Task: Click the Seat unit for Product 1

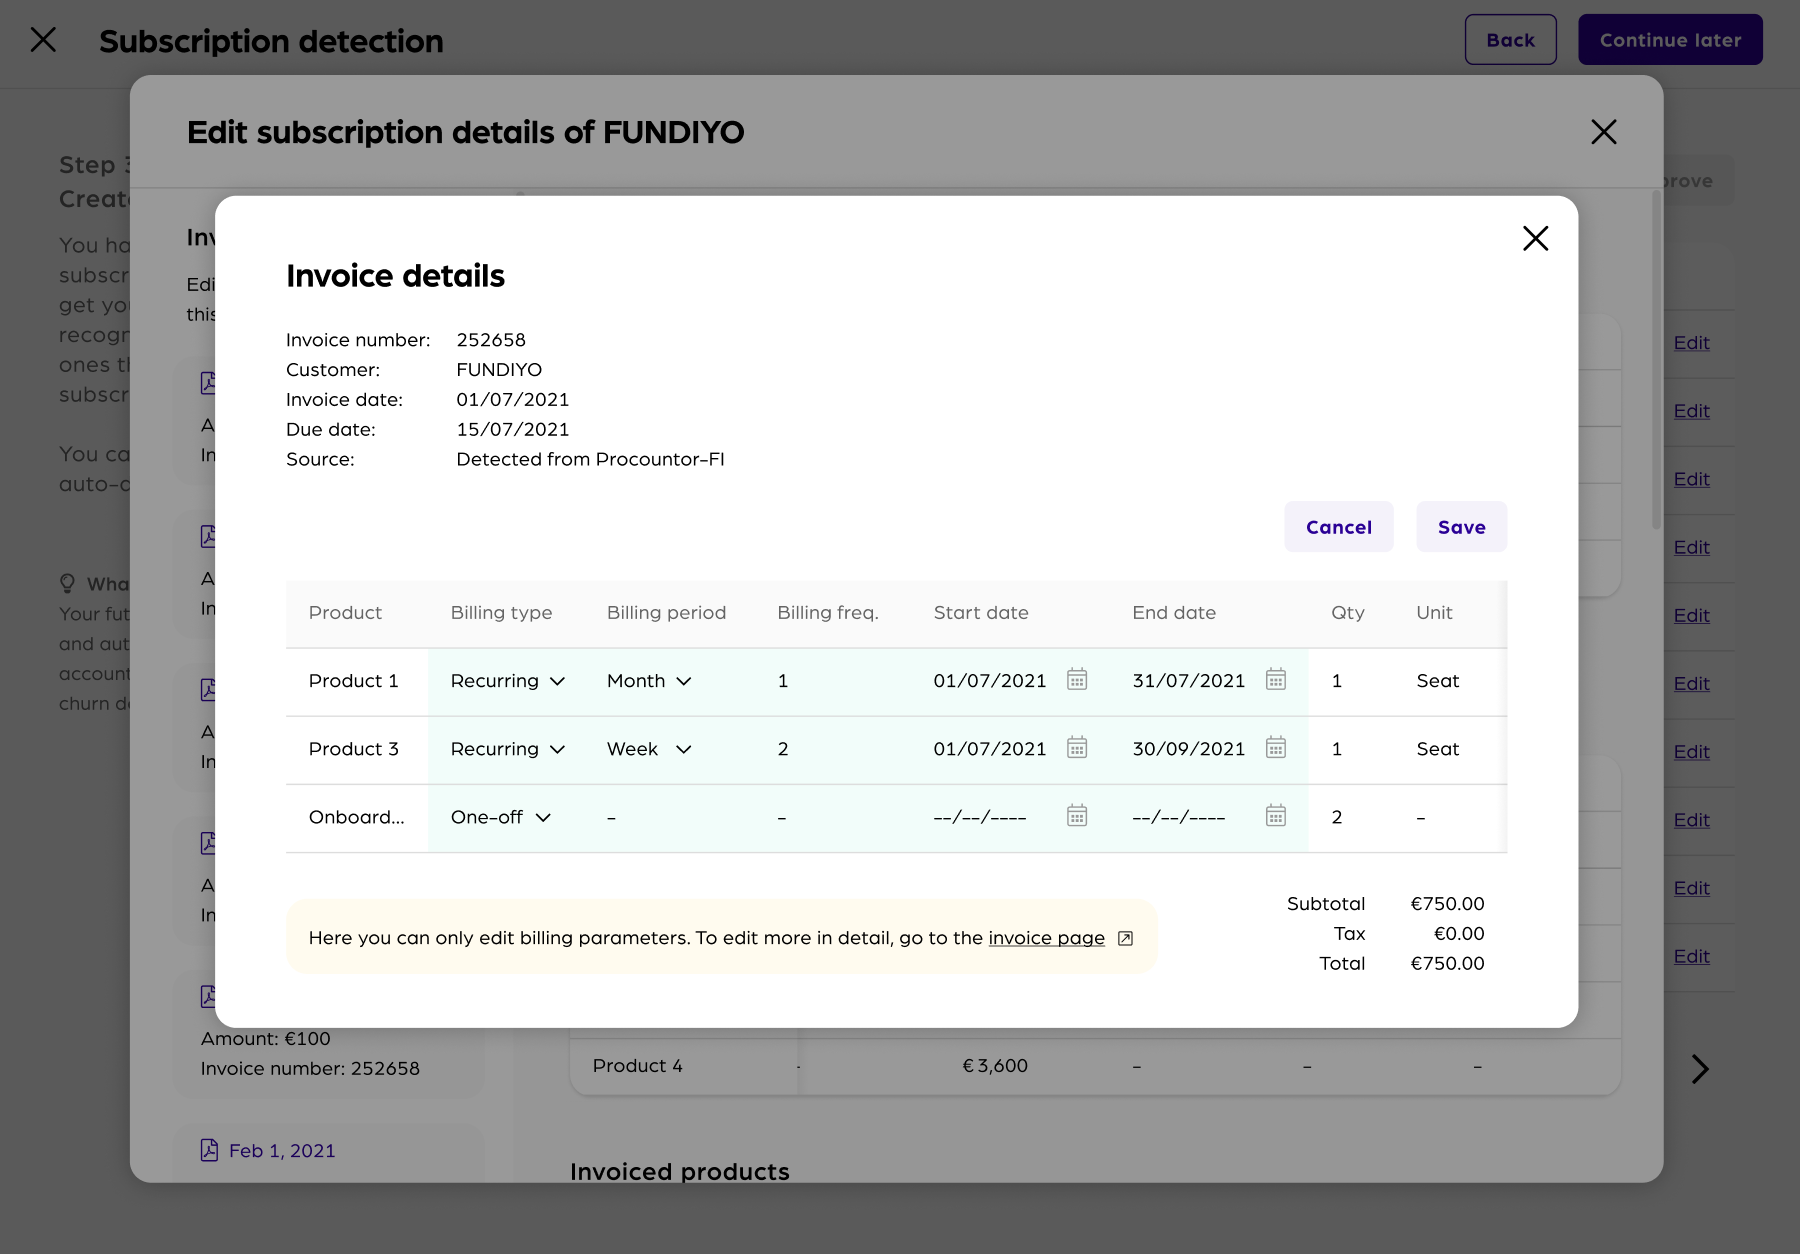Action: (1437, 681)
